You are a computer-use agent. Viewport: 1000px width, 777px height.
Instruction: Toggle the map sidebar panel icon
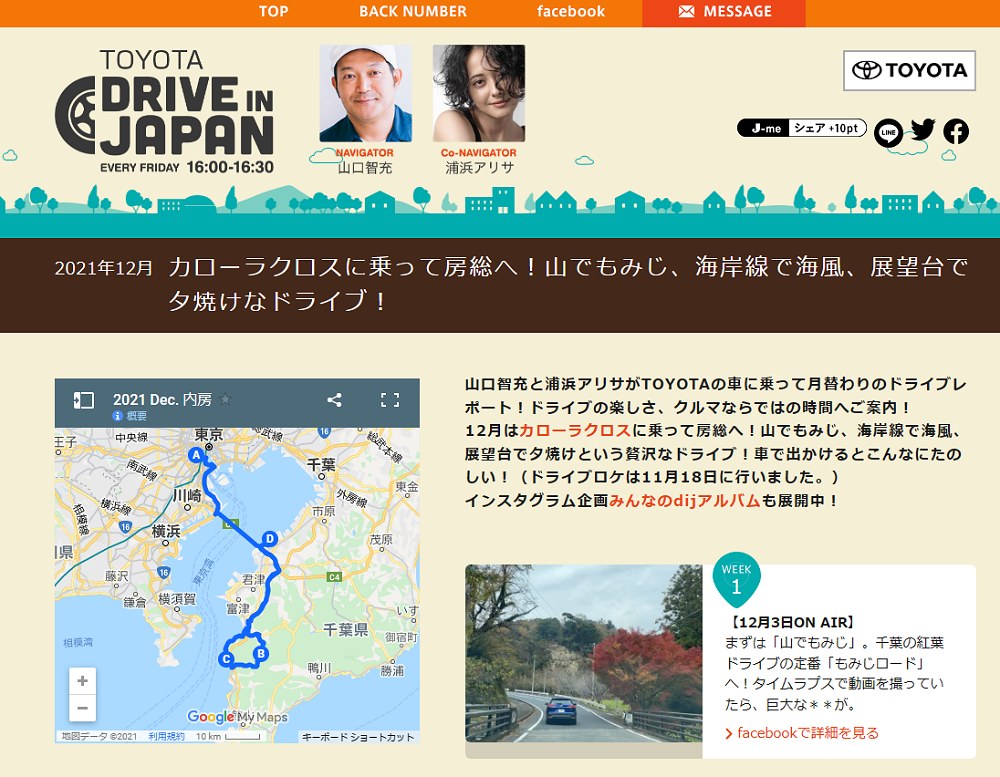[84, 400]
